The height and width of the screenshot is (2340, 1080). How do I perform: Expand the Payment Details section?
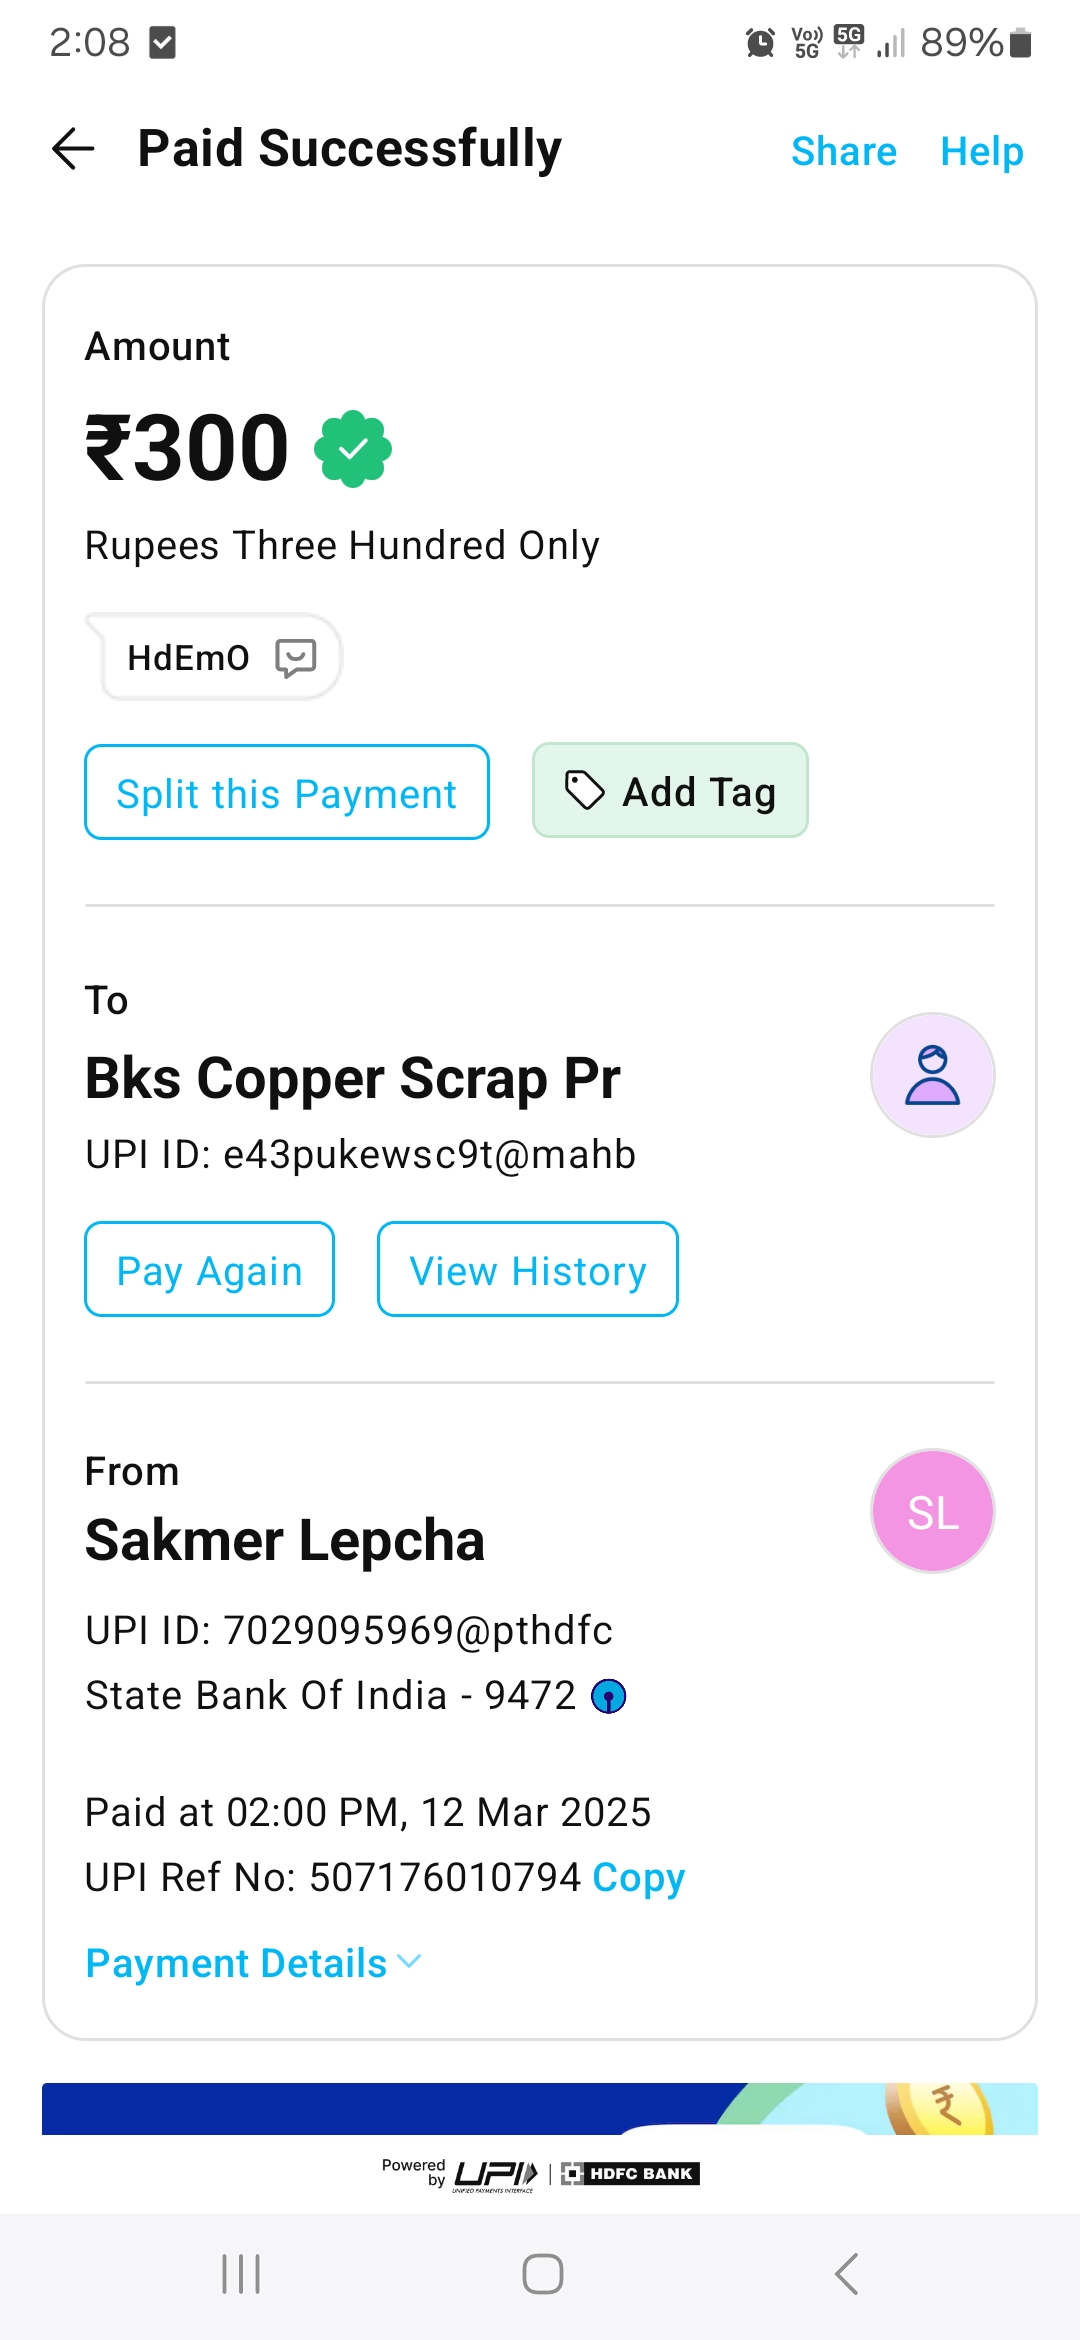click(x=254, y=1963)
